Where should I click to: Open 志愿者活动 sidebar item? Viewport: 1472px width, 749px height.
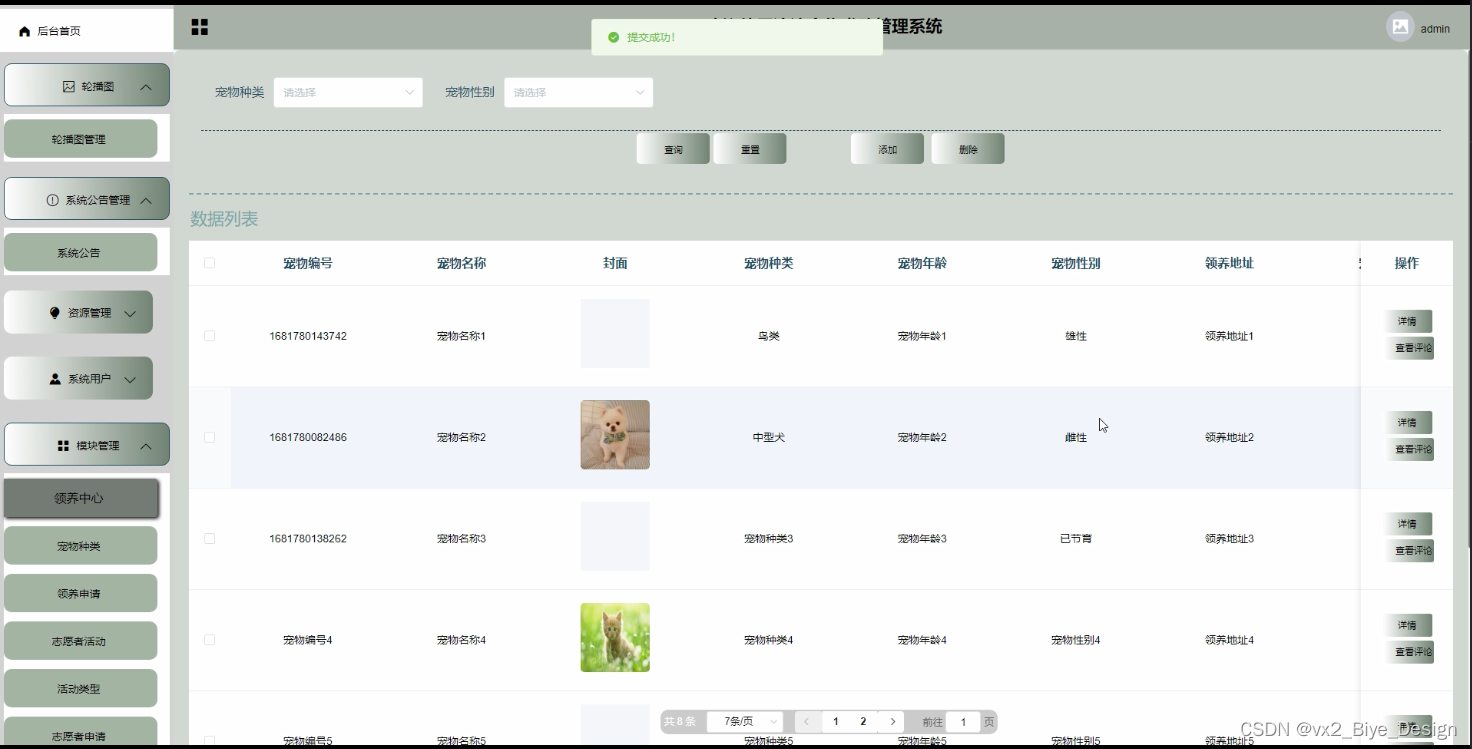80,641
